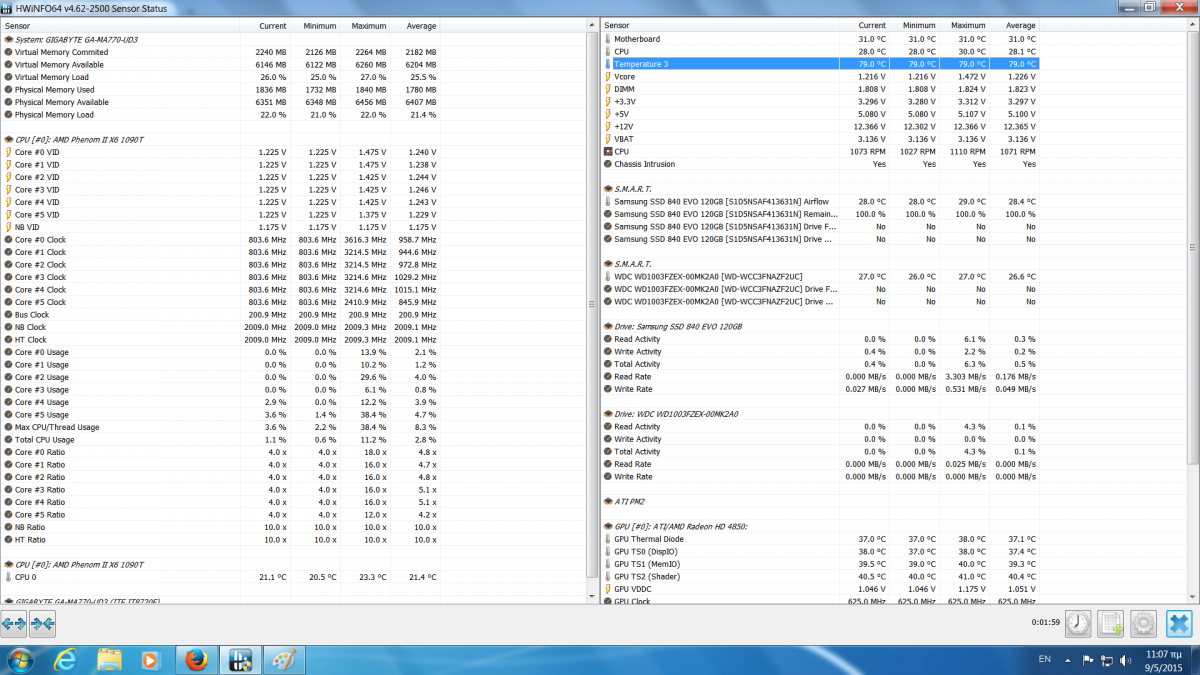
Task: Show hidden system tray icons
Action: 1067,660
